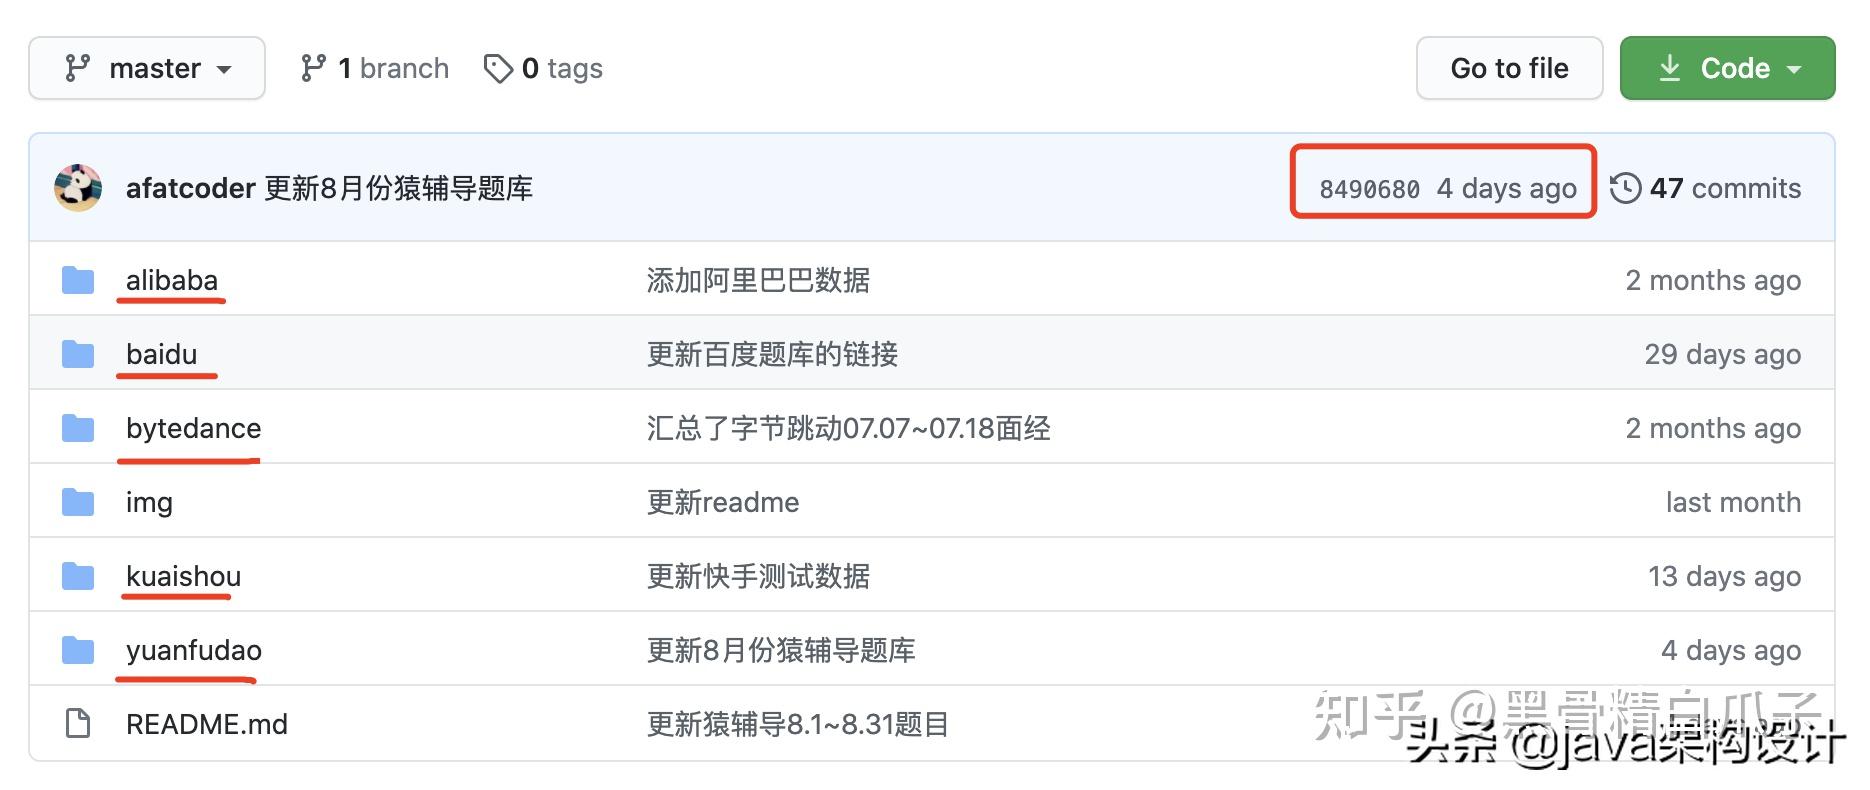1870x790 pixels.
Task: Click afatcoder author name
Action: 190,188
